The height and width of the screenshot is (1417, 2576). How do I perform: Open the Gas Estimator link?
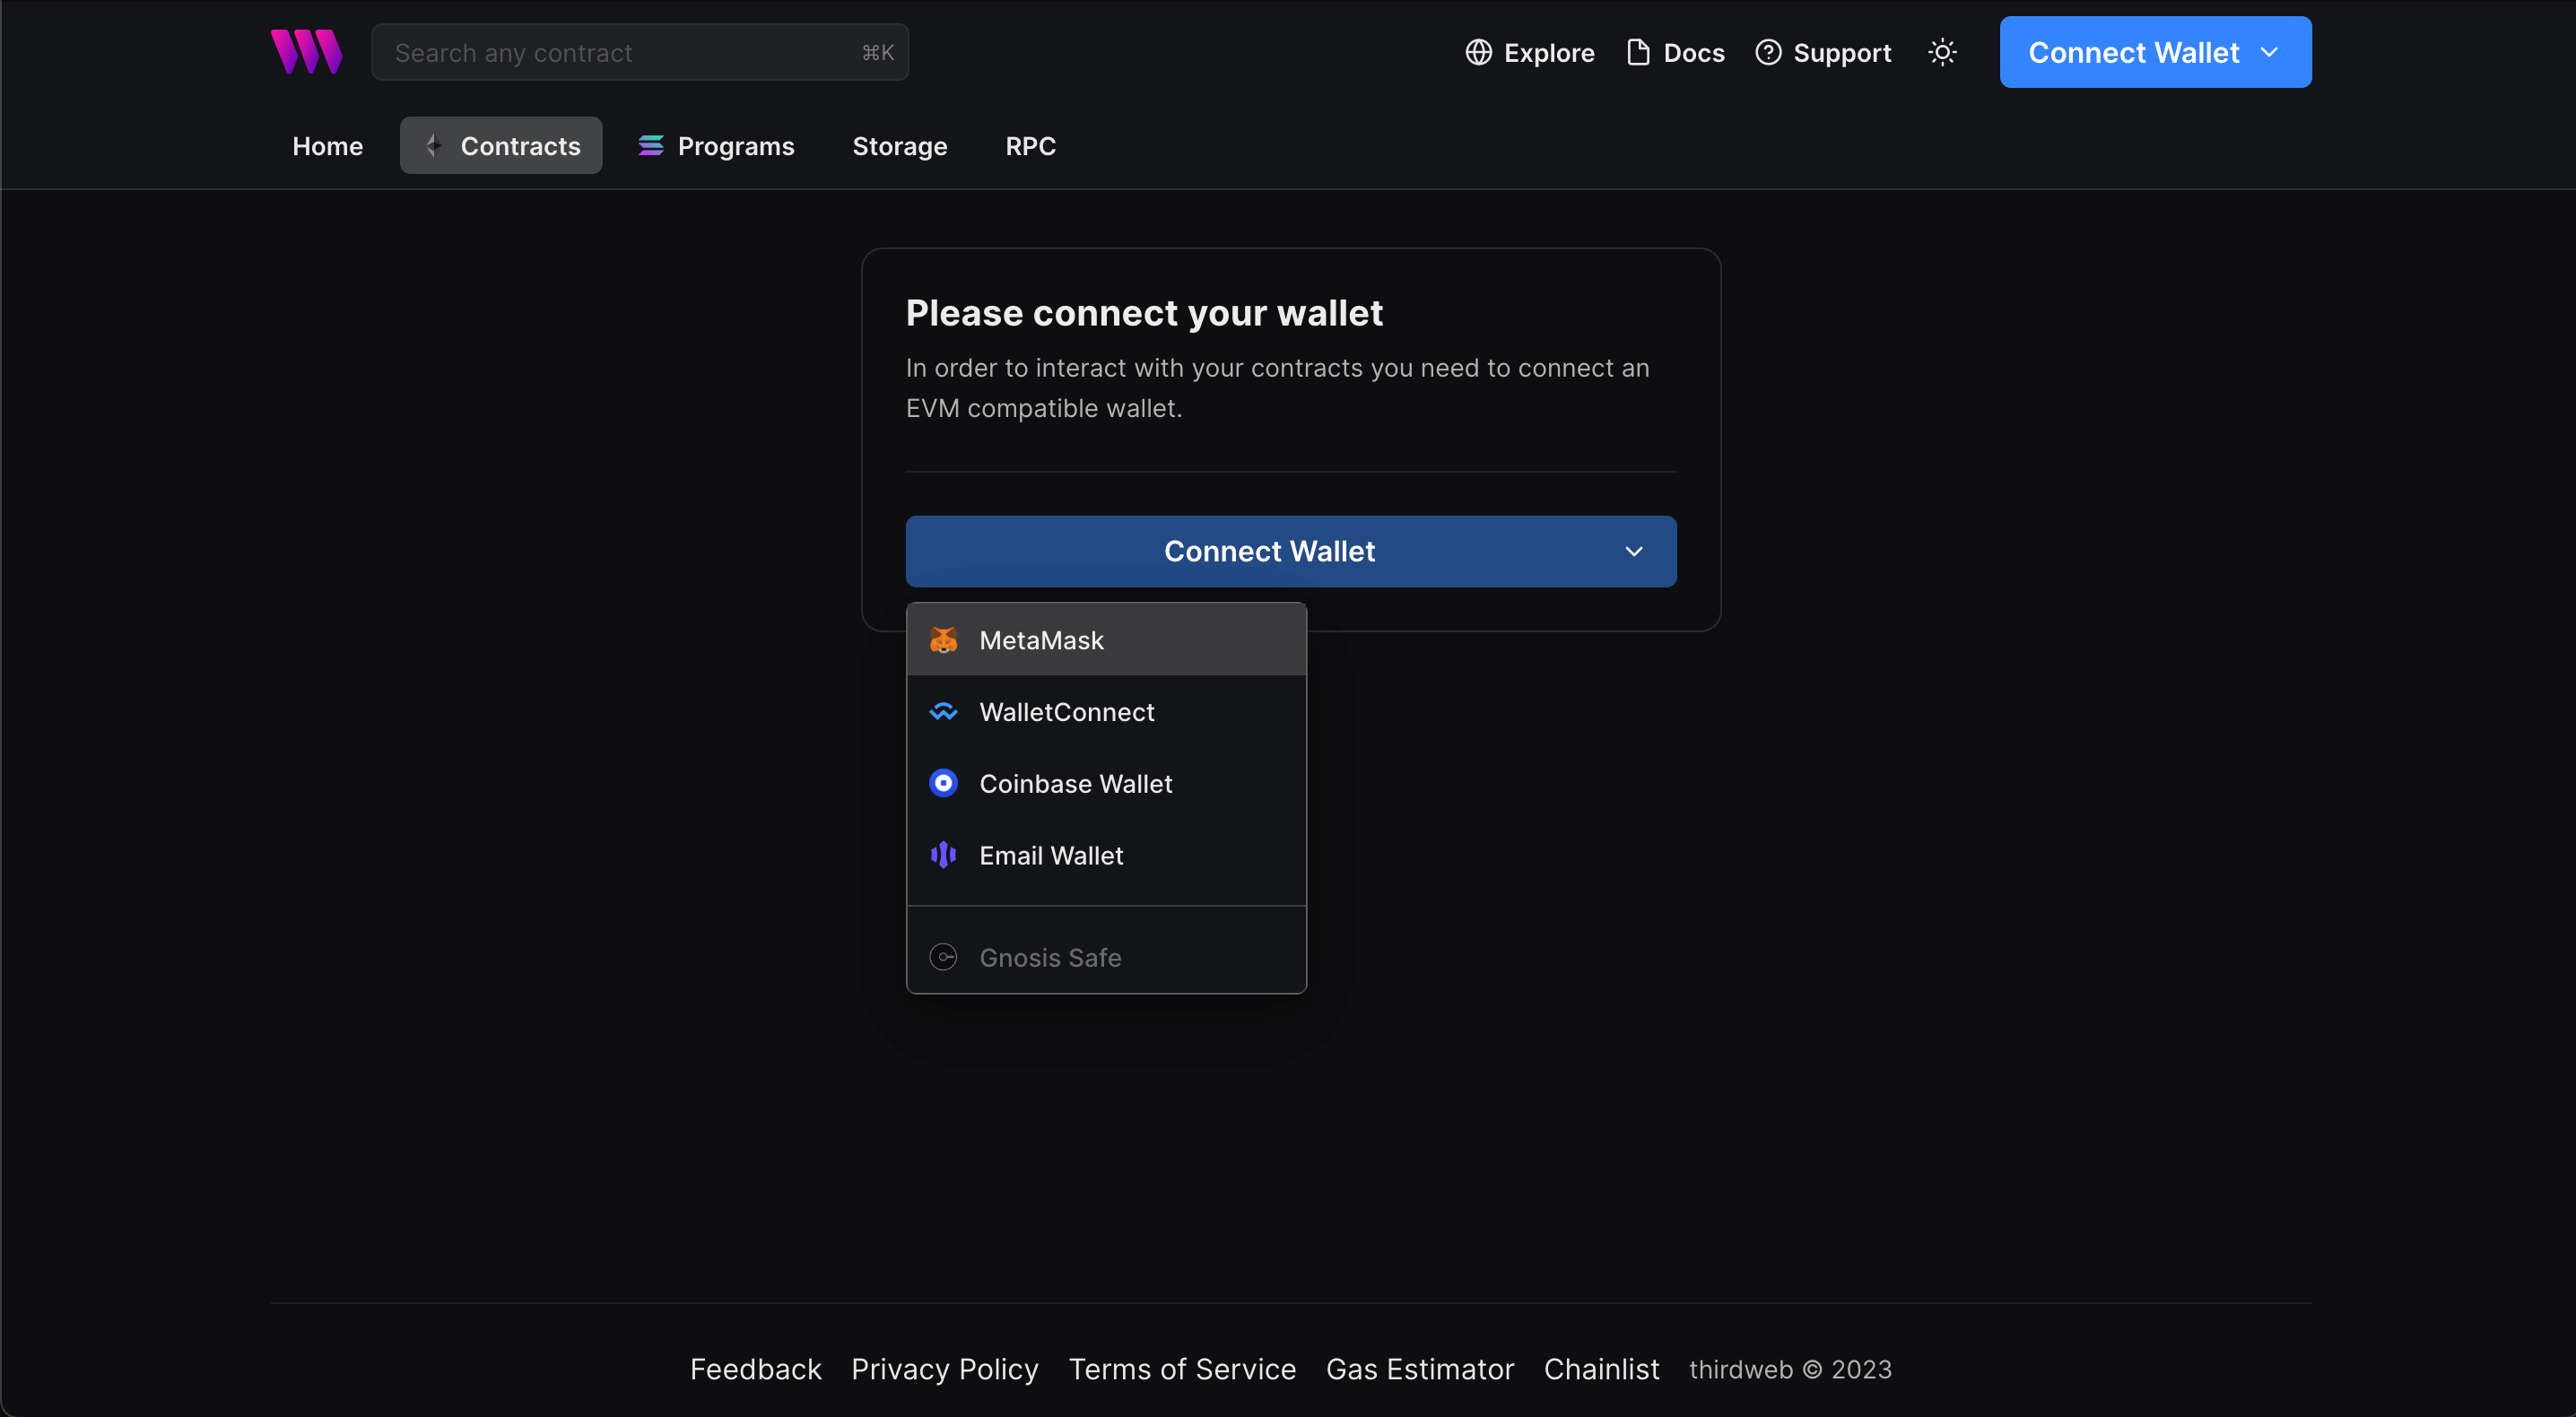tap(1419, 1367)
